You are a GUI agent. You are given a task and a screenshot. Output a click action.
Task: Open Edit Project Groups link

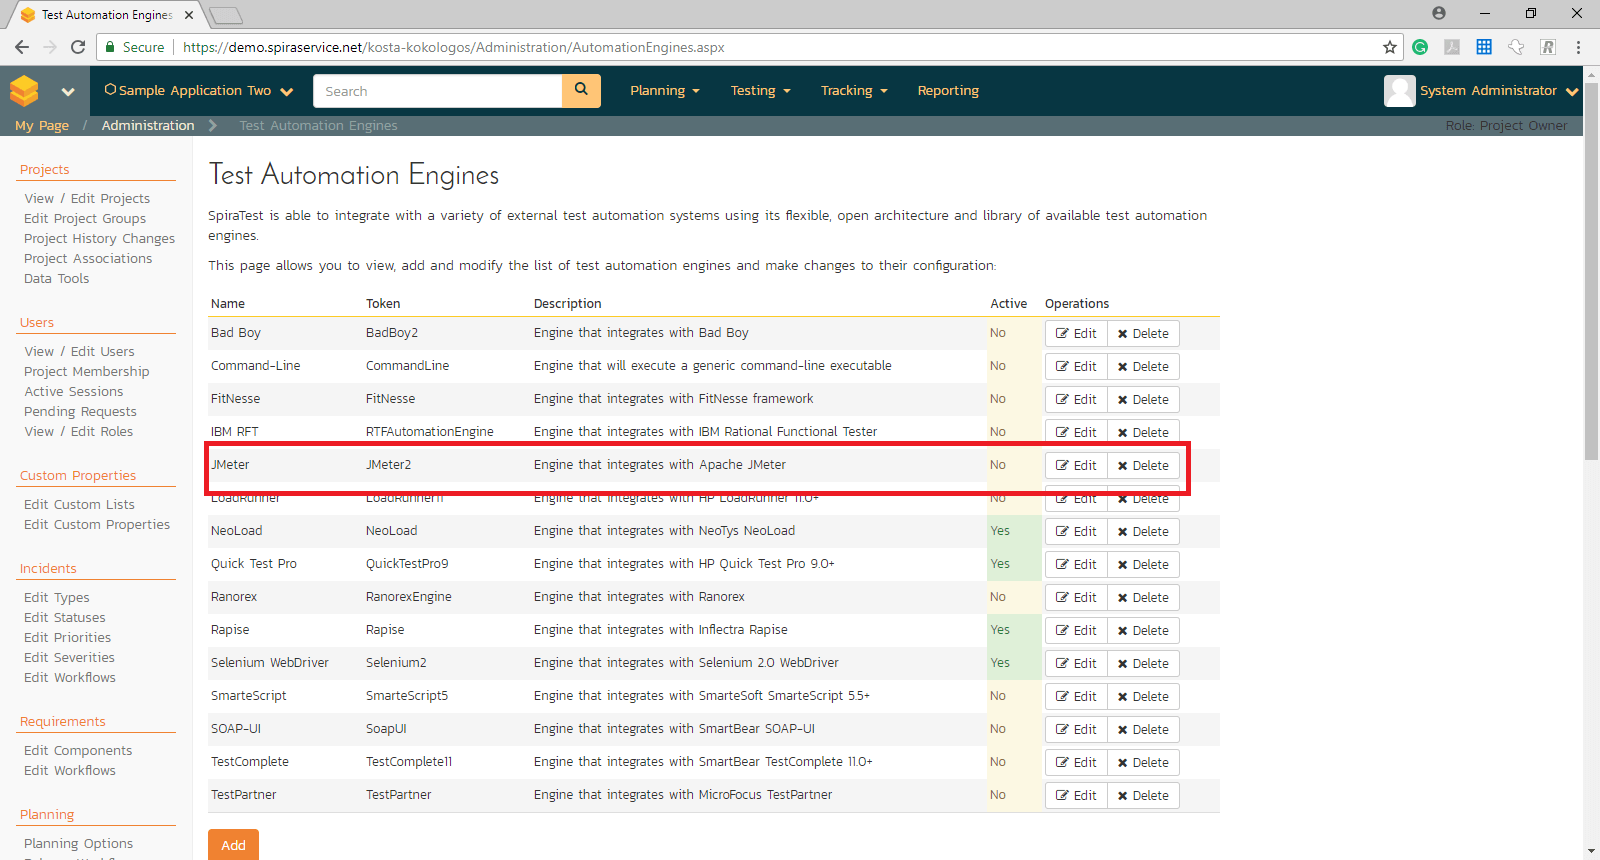(x=85, y=219)
